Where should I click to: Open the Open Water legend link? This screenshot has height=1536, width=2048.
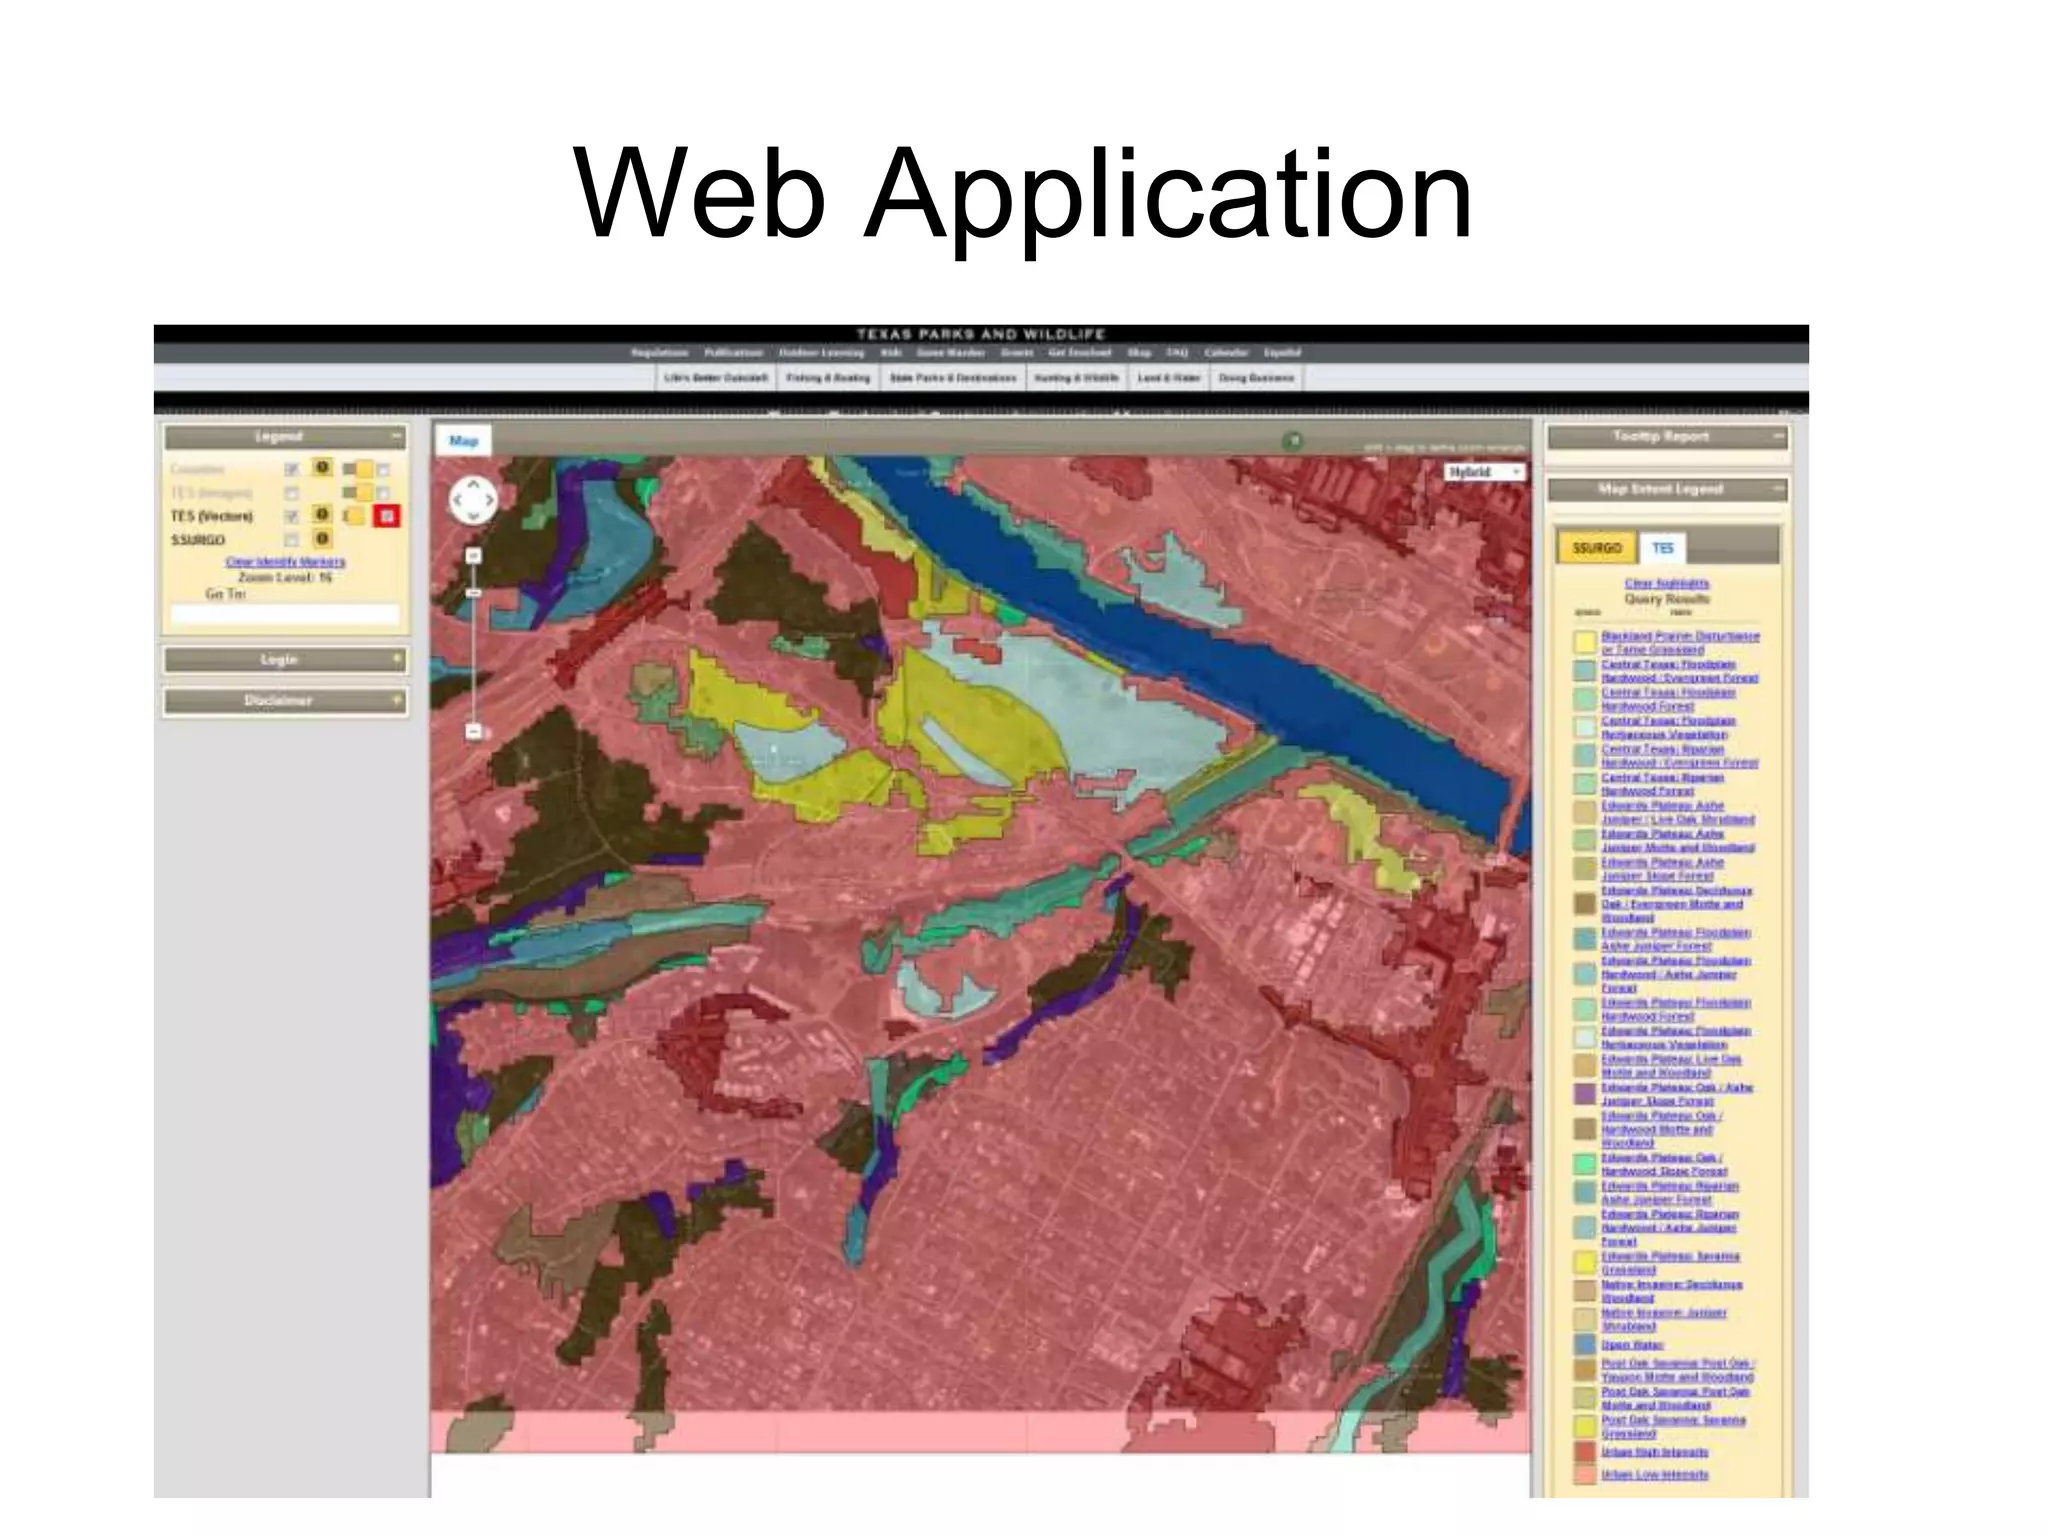1632,1345
